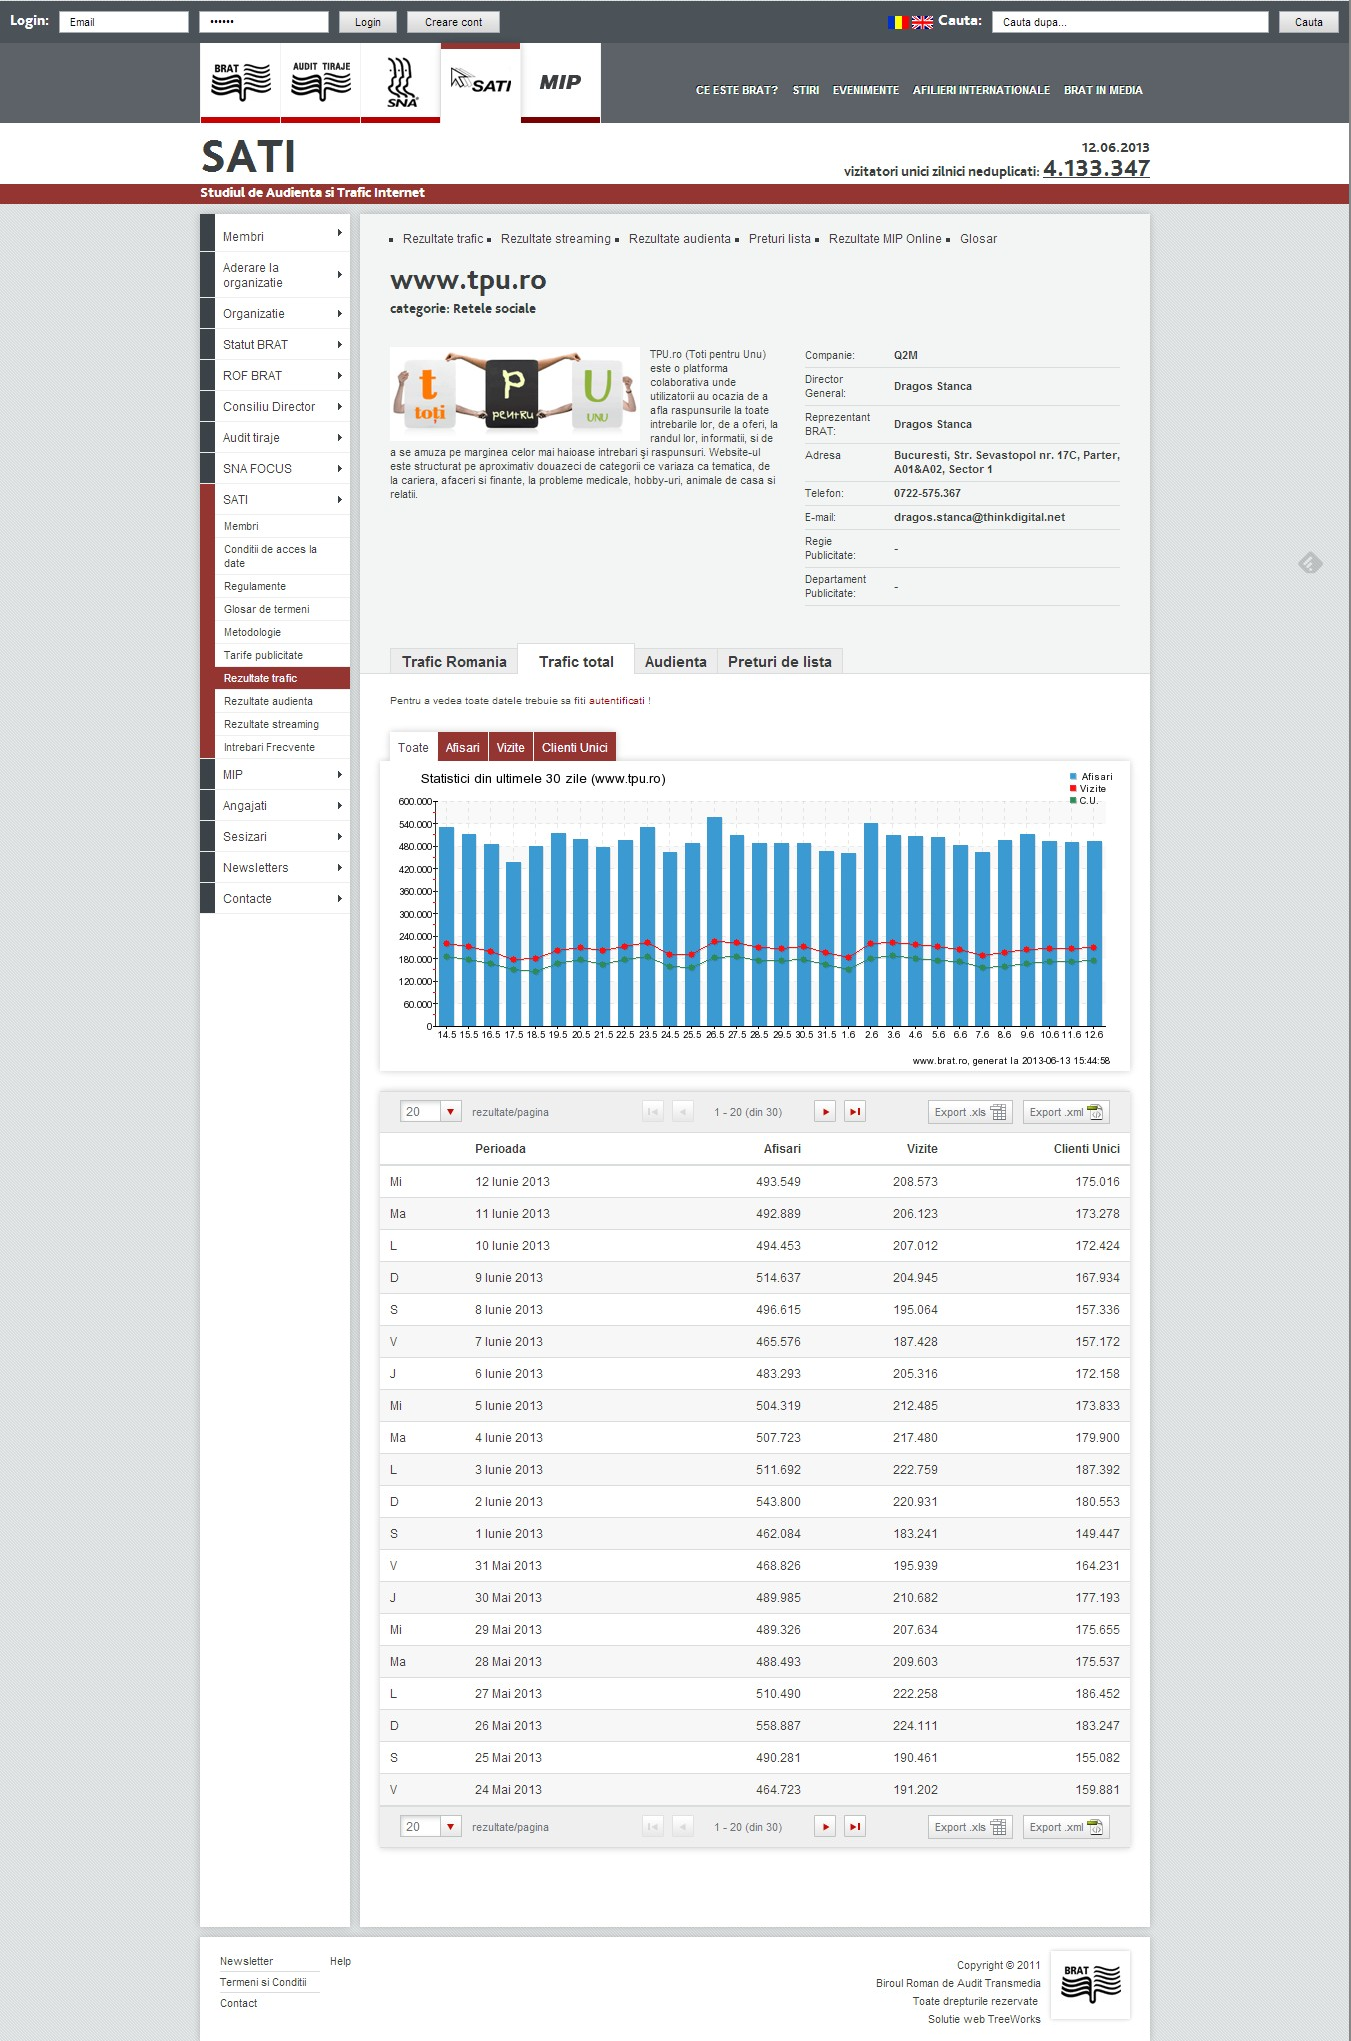The image size is (1351, 2041).
Task: Open Tarife publicitate sidebar item
Action: pyautogui.click(x=282, y=655)
